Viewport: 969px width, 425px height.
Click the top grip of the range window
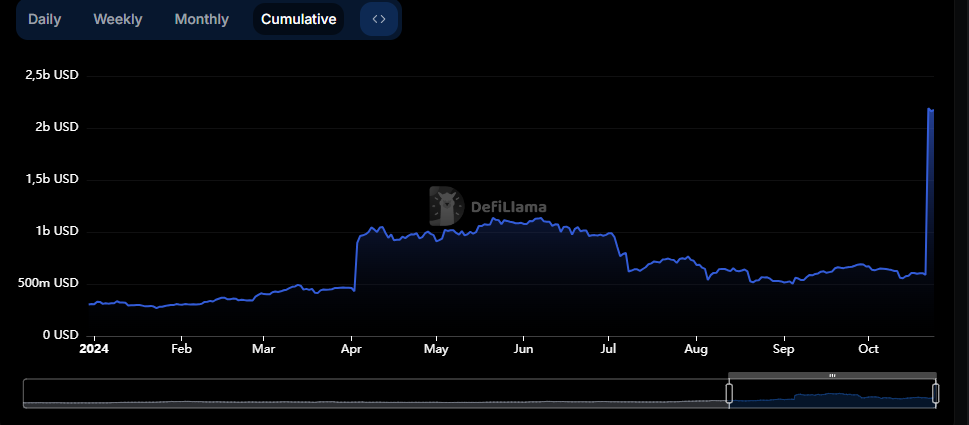832,375
